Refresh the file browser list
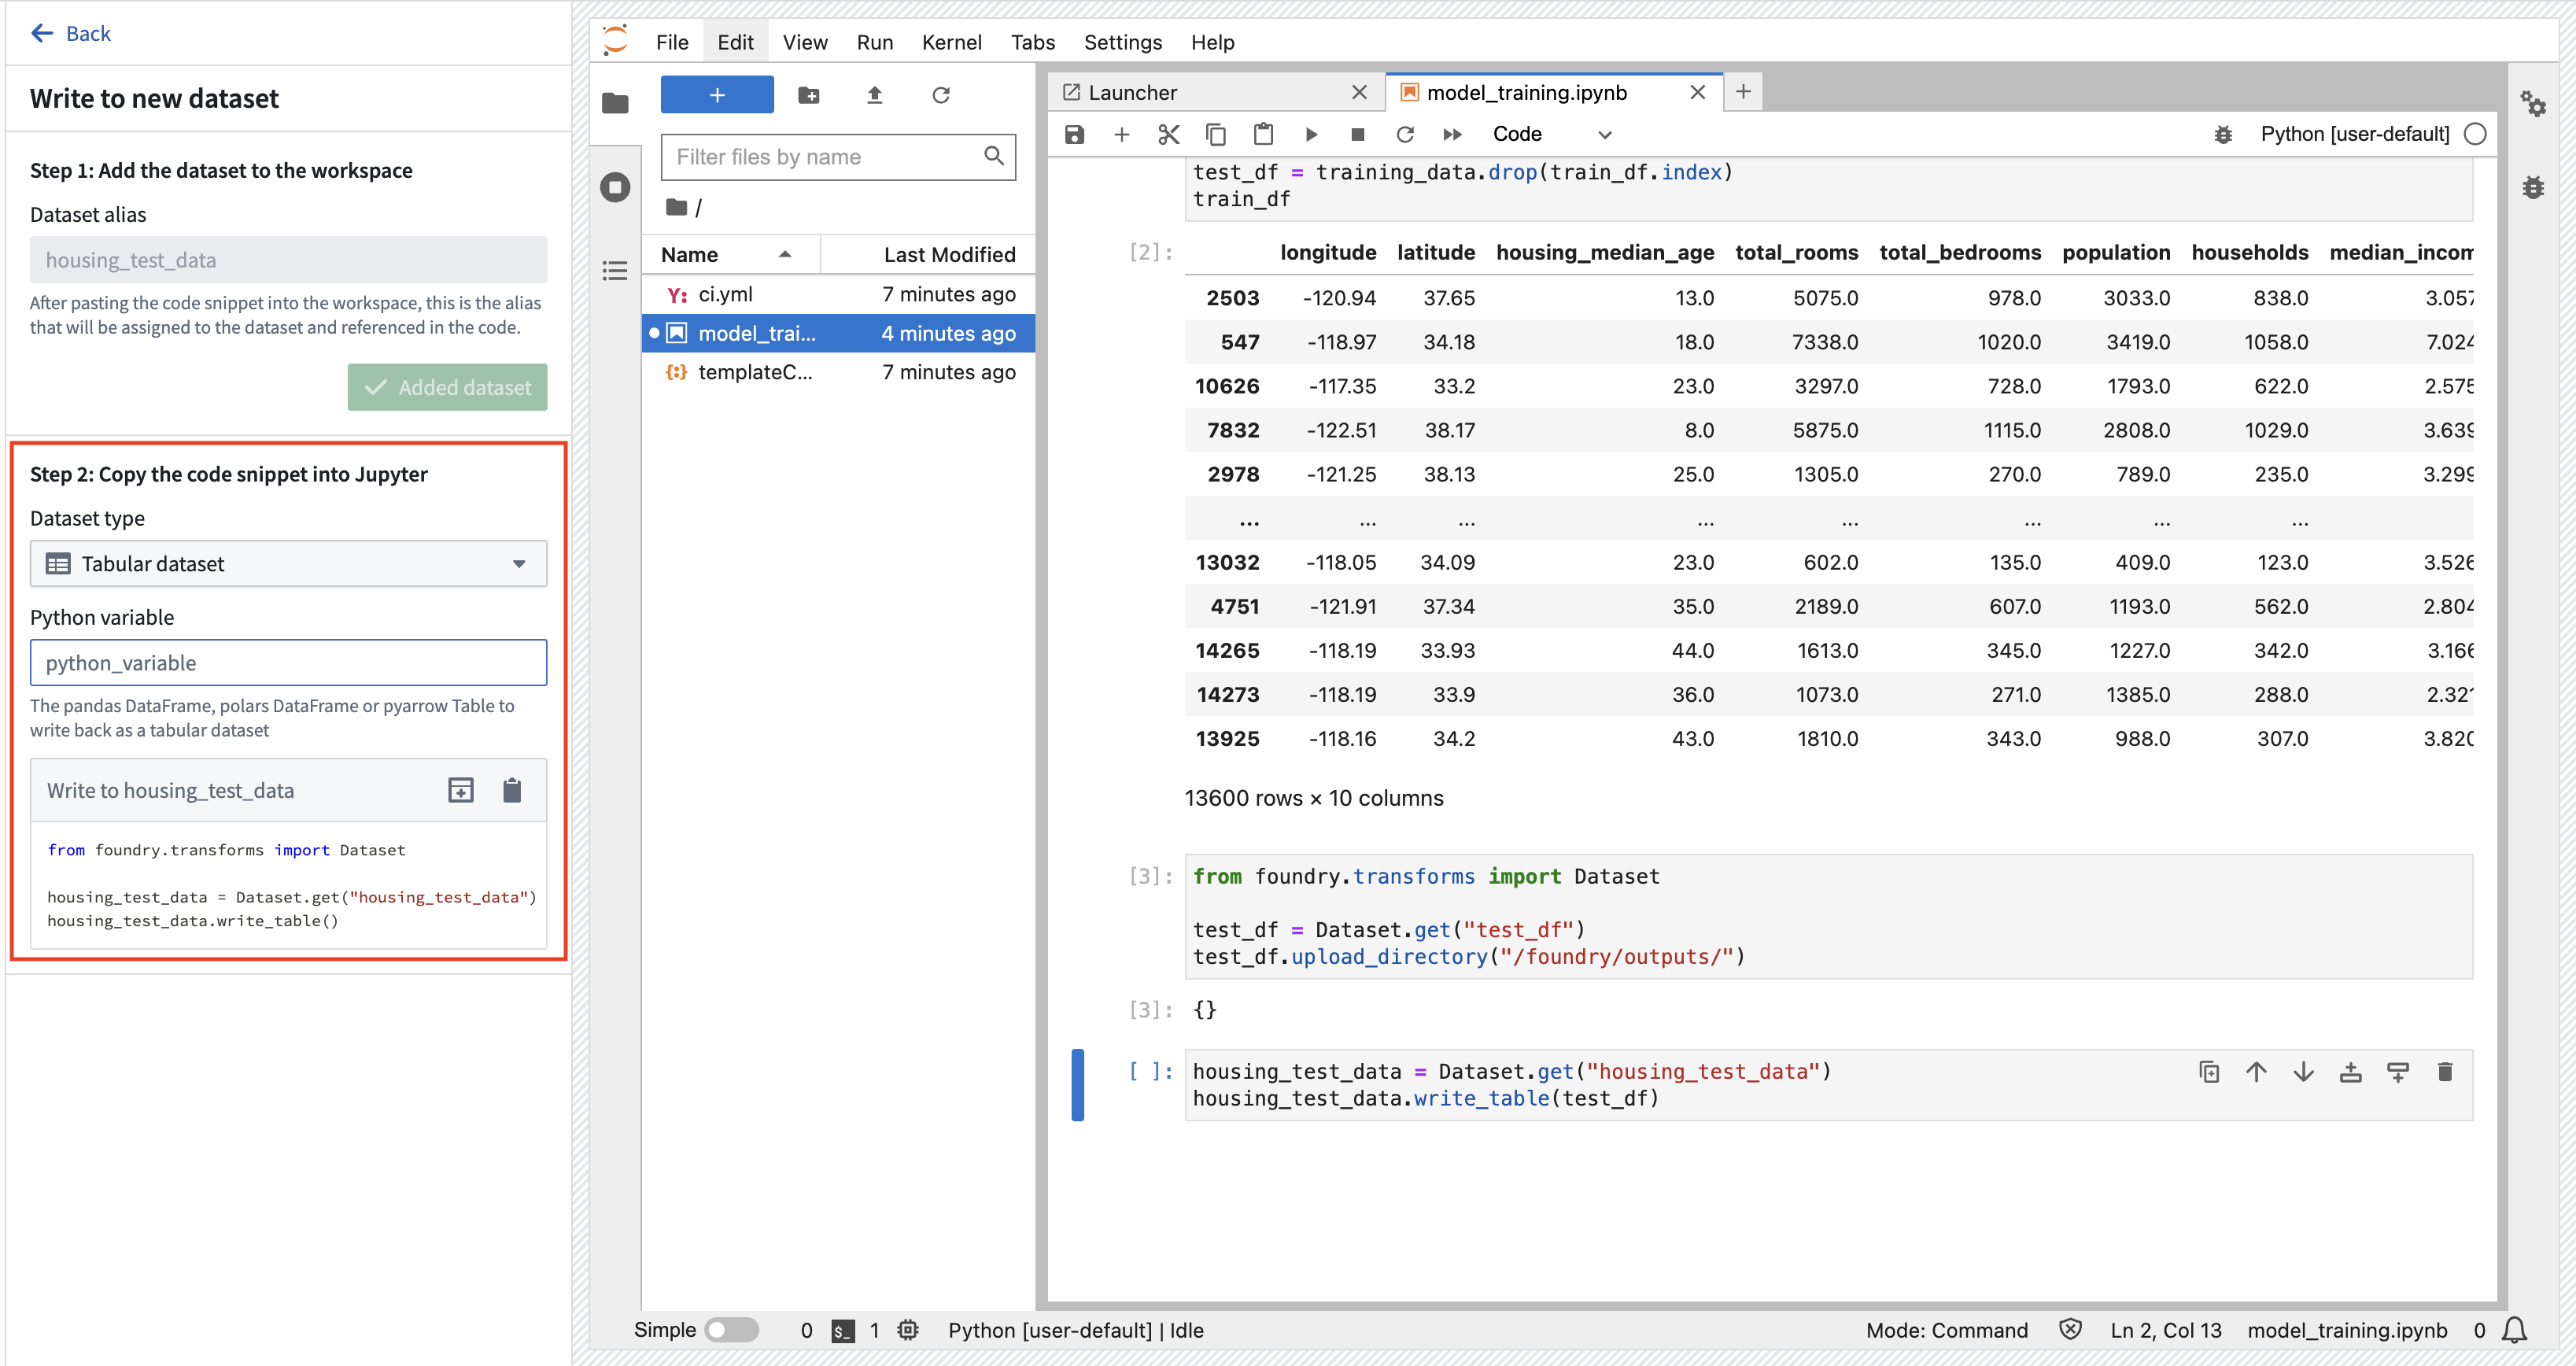The width and height of the screenshot is (2576, 1366). click(x=940, y=95)
